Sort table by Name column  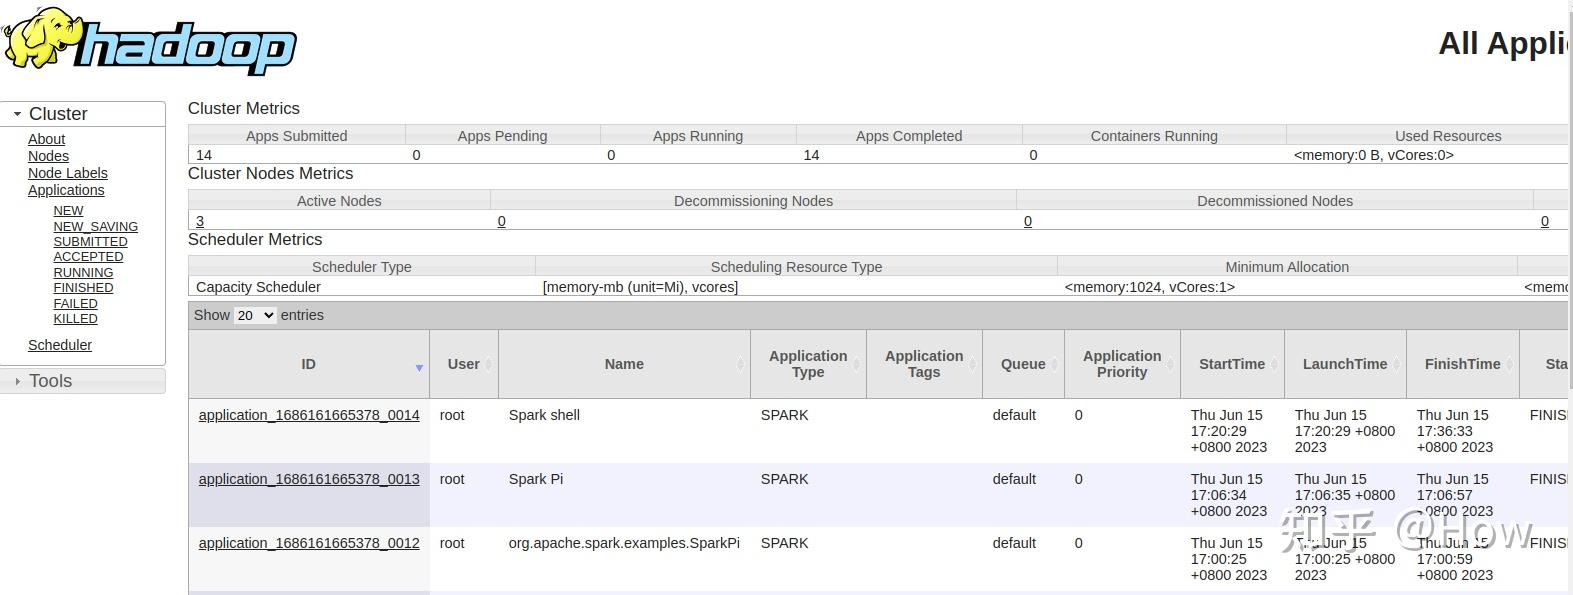tap(624, 364)
